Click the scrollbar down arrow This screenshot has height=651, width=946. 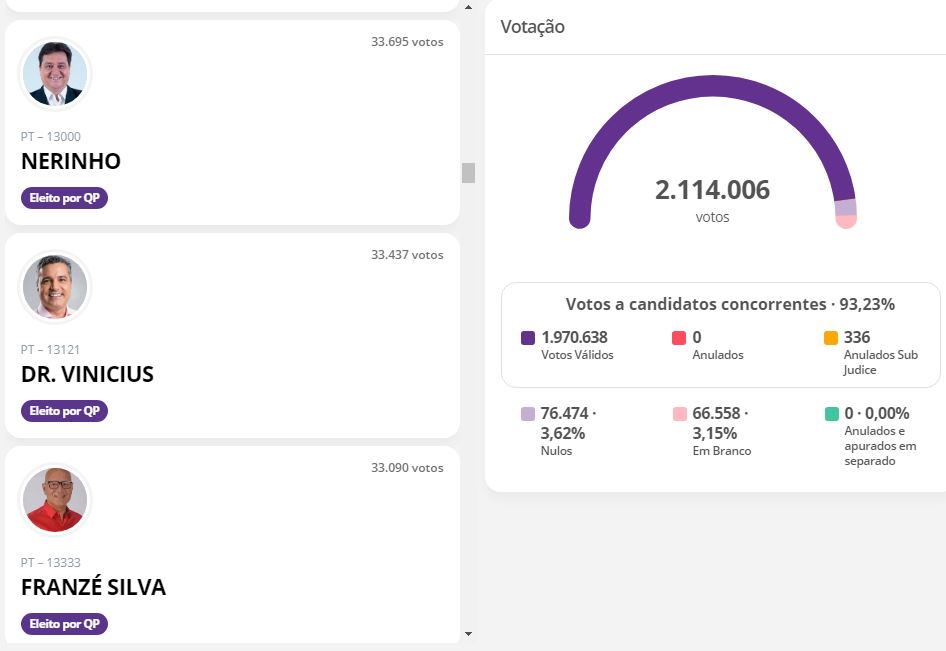tap(469, 634)
